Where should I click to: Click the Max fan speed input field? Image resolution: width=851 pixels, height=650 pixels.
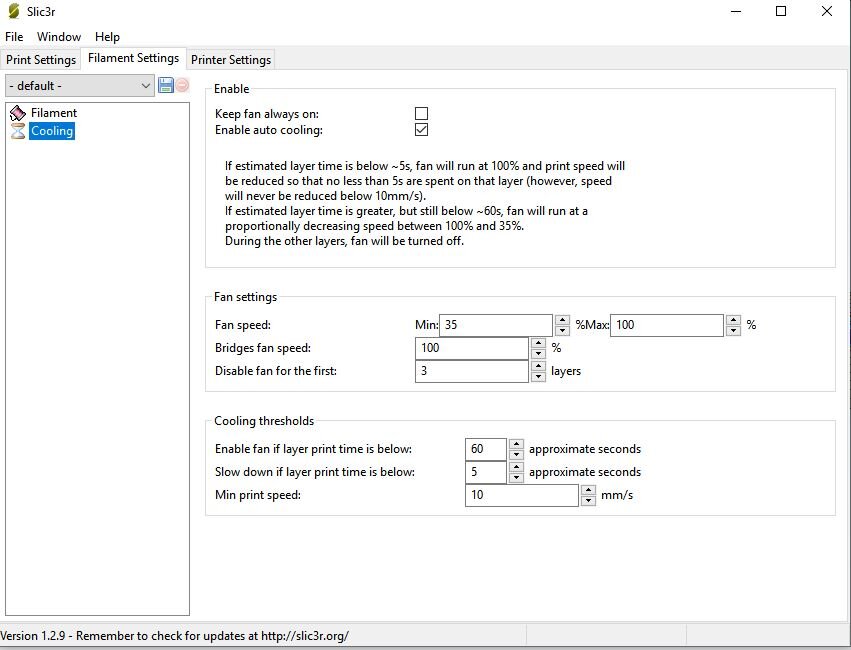pos(666,325)
